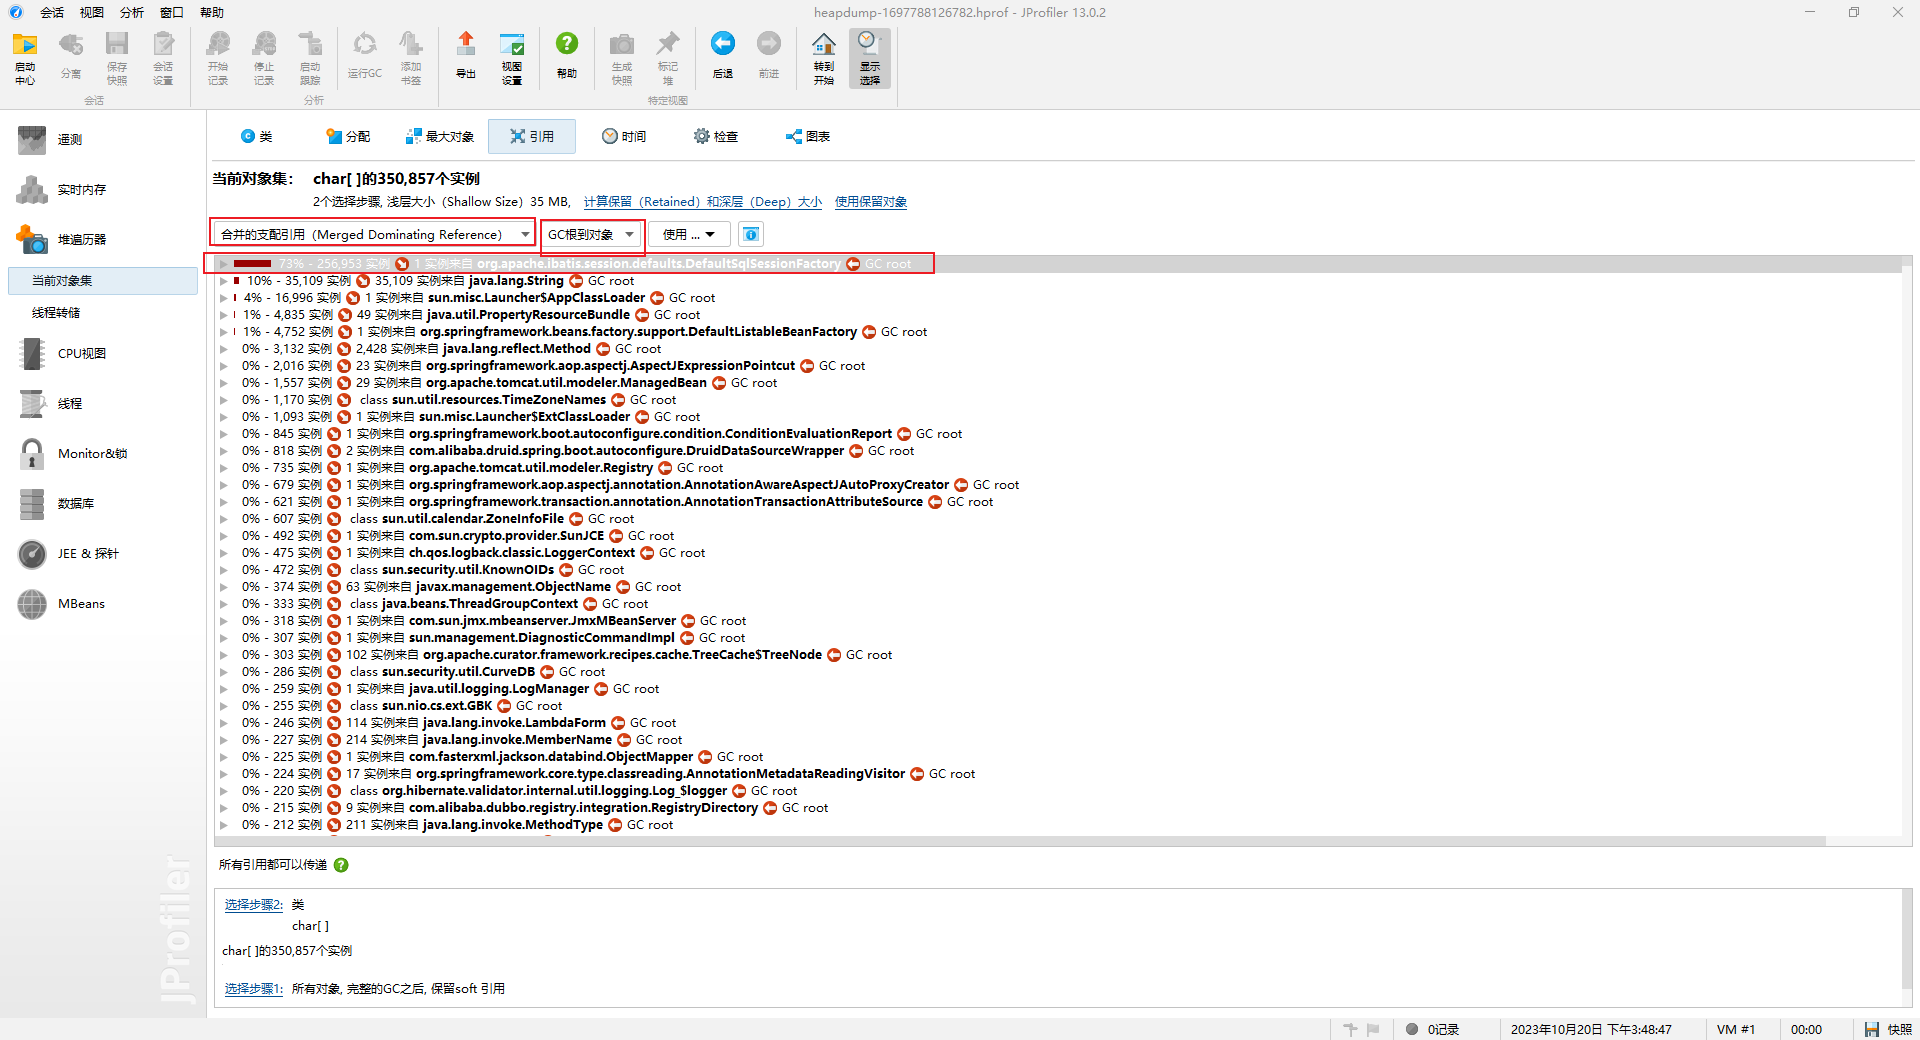Open the GC根到对象 dropdown

(x=592, y=234)
